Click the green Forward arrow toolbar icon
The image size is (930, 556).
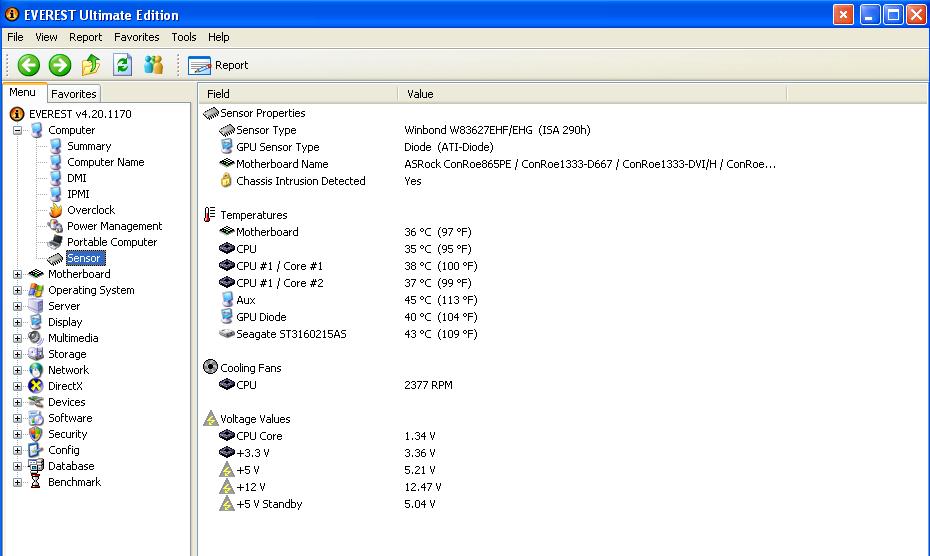[x=59, y=65]
